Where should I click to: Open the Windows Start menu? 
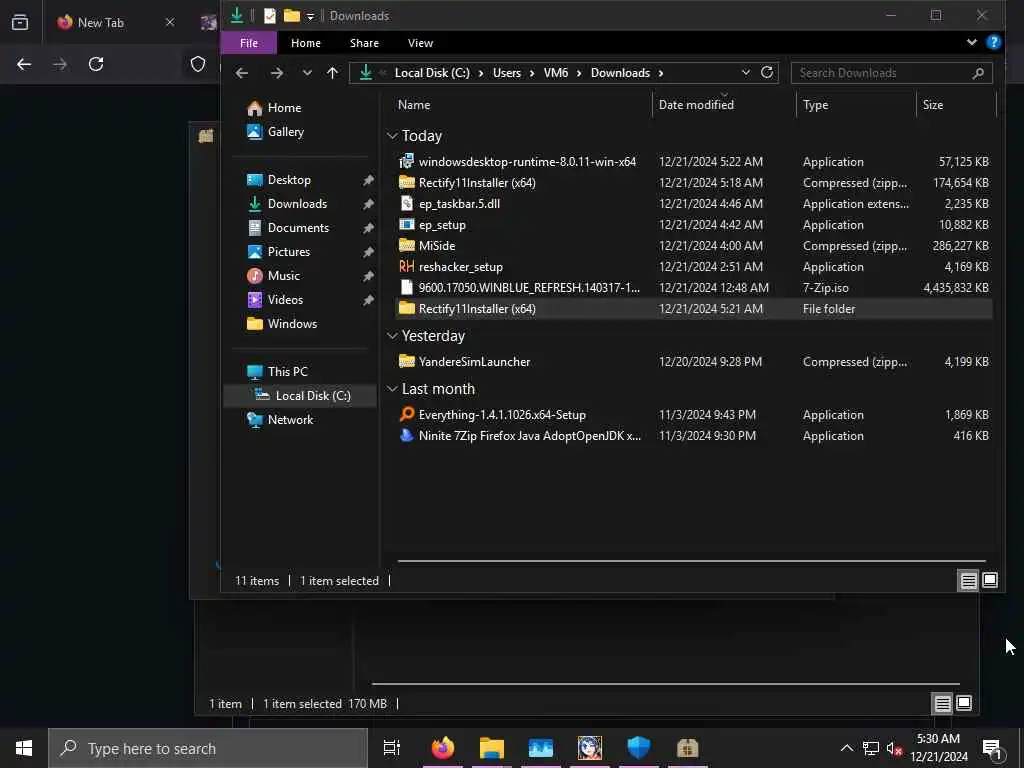coord(24,748)
